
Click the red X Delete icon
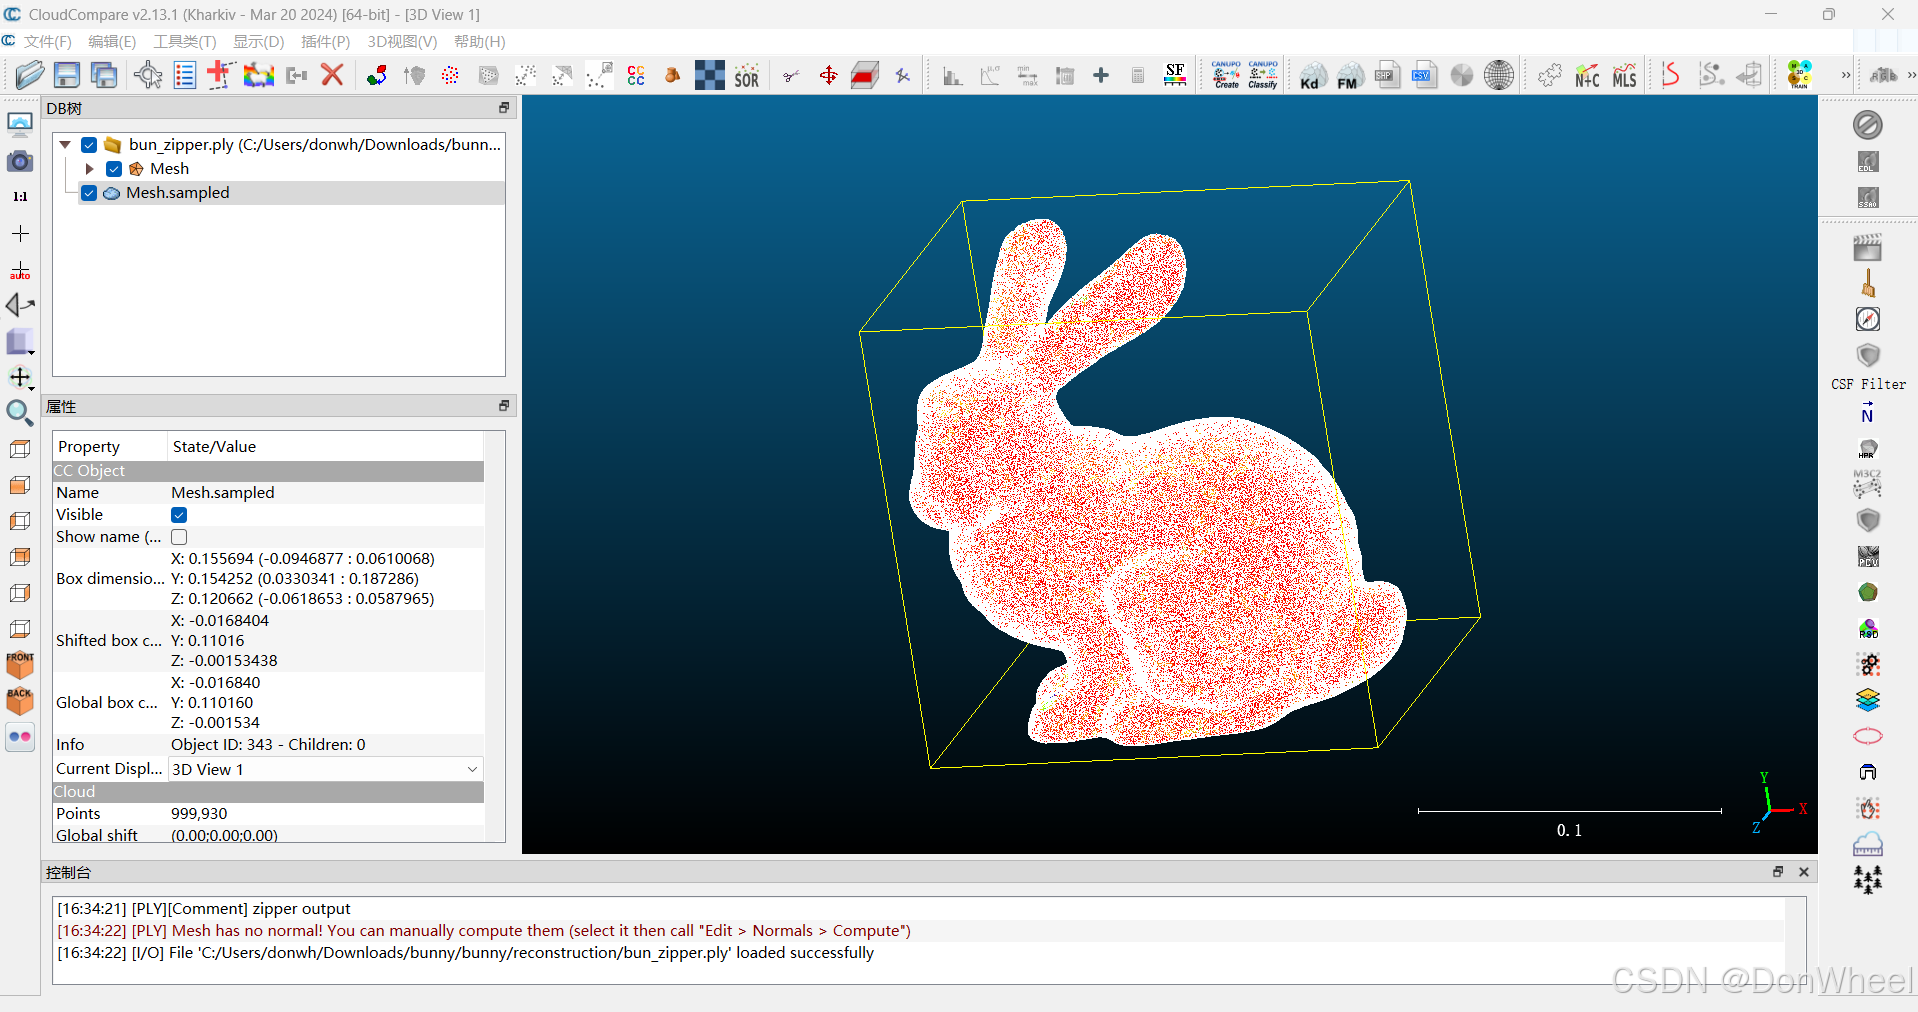click(333, 75)
